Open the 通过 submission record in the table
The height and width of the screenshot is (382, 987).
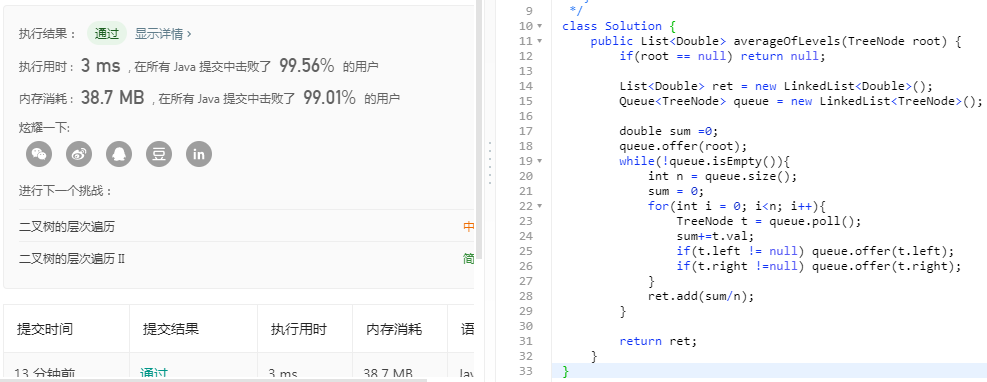(x=154, y=374)
